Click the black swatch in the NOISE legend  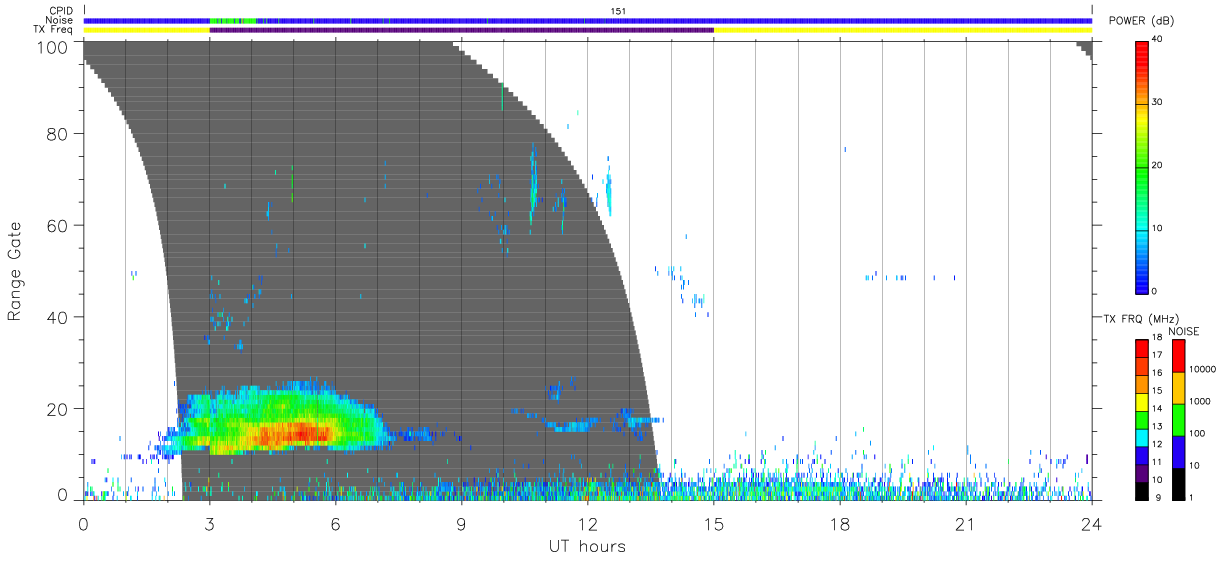point(1178,483)
